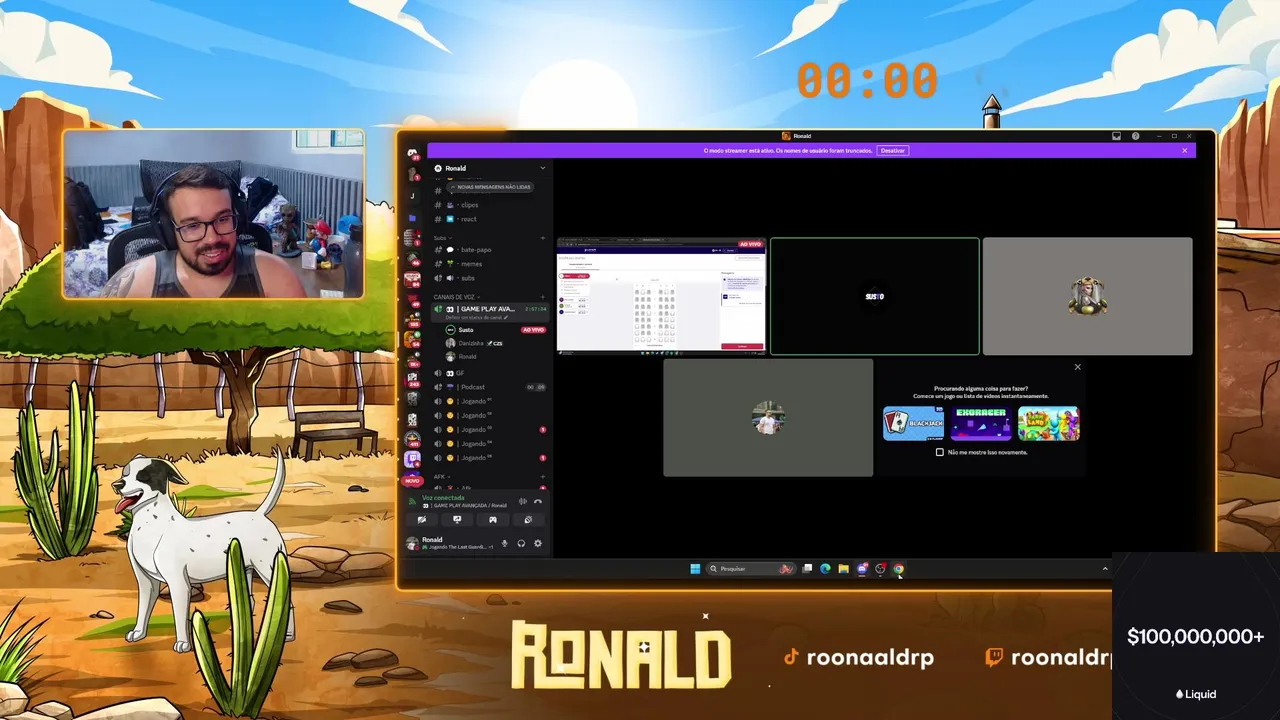The width and height of the screenshot is (1280, 720).
Task: Launch the Exoracer activity
Action: coord(981,423)
